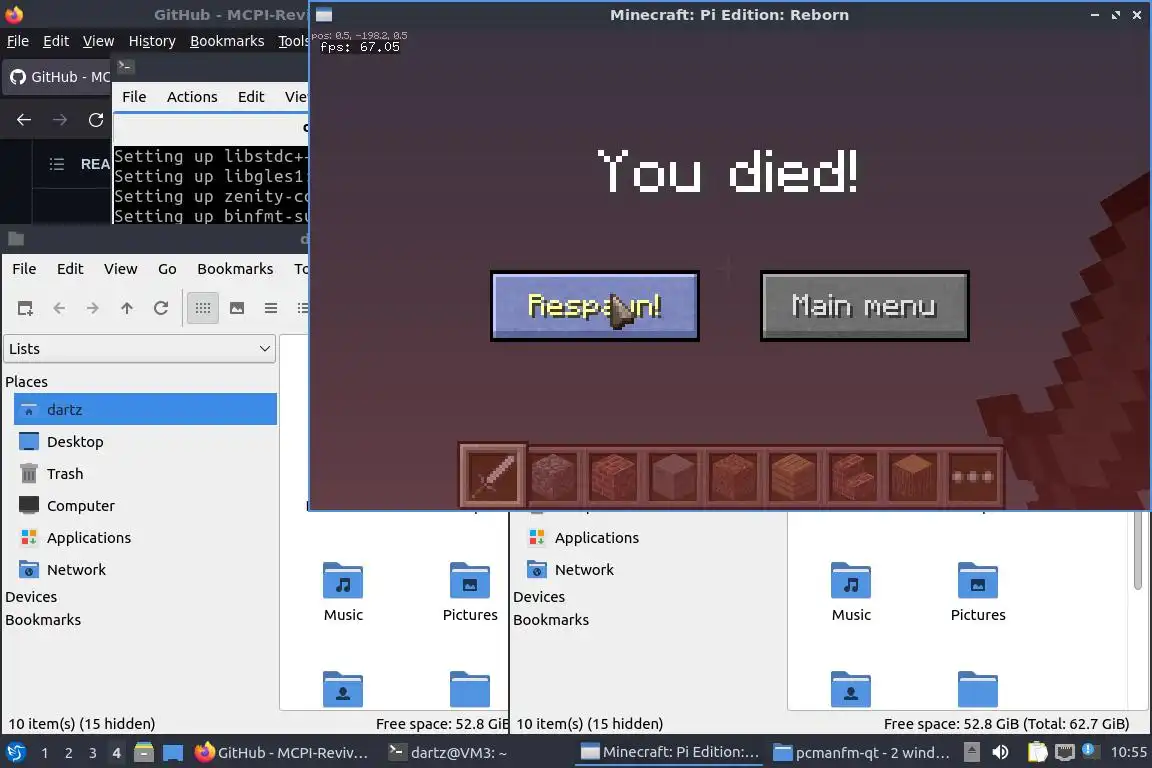Screen dimensions: 1152x768
Task: Open Computer in left Places panel
Action: pyautogui.click(x=81, y=506)
